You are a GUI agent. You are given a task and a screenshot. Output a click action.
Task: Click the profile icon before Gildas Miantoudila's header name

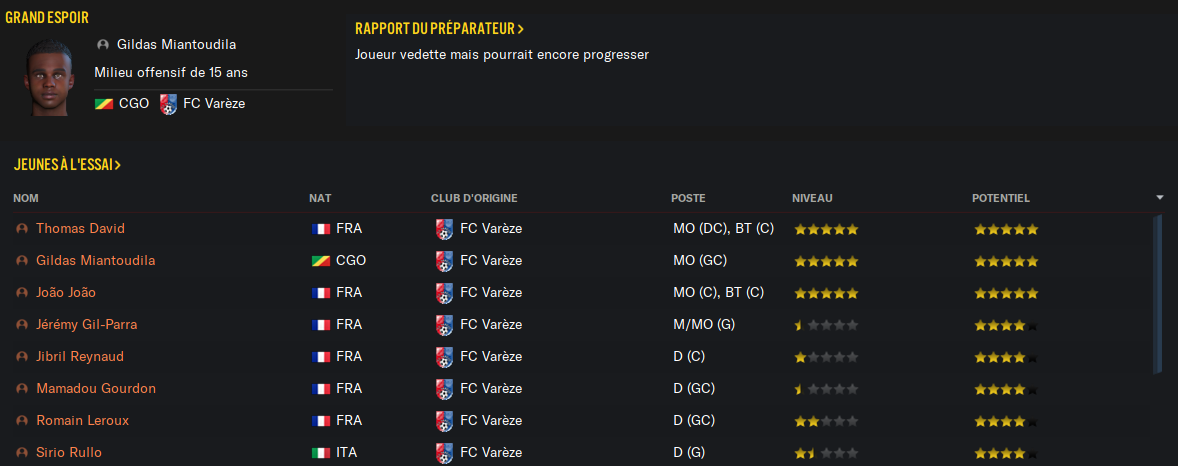[x=103, y=45]
